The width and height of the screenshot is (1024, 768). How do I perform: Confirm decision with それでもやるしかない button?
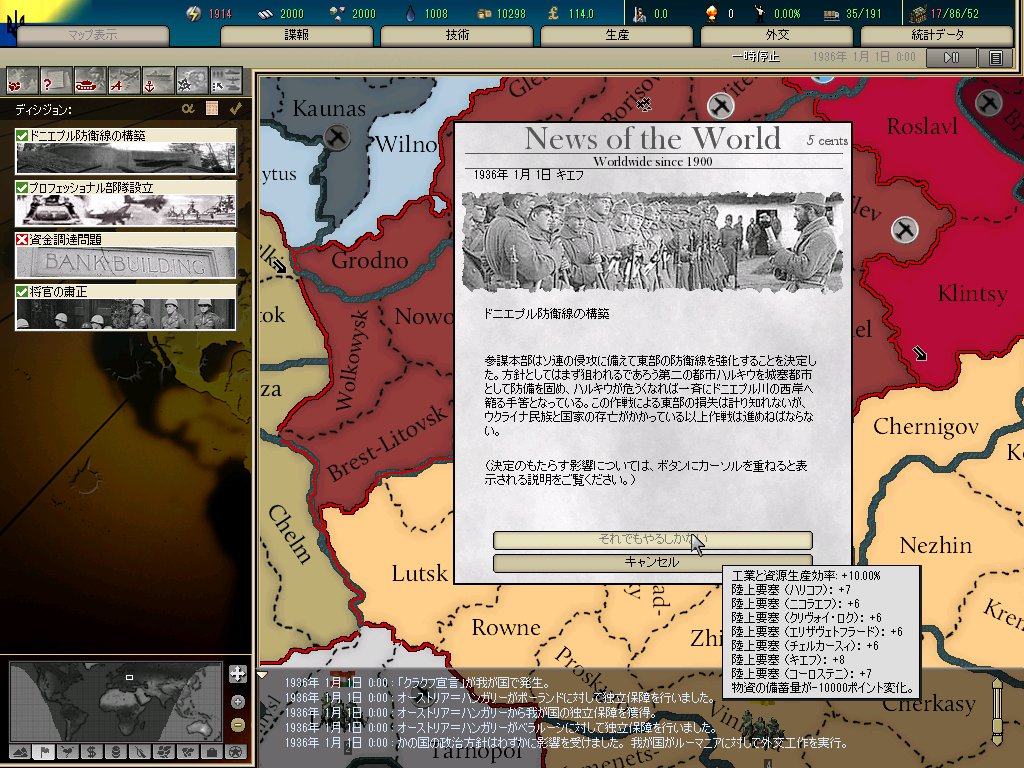tap(652, 540)
